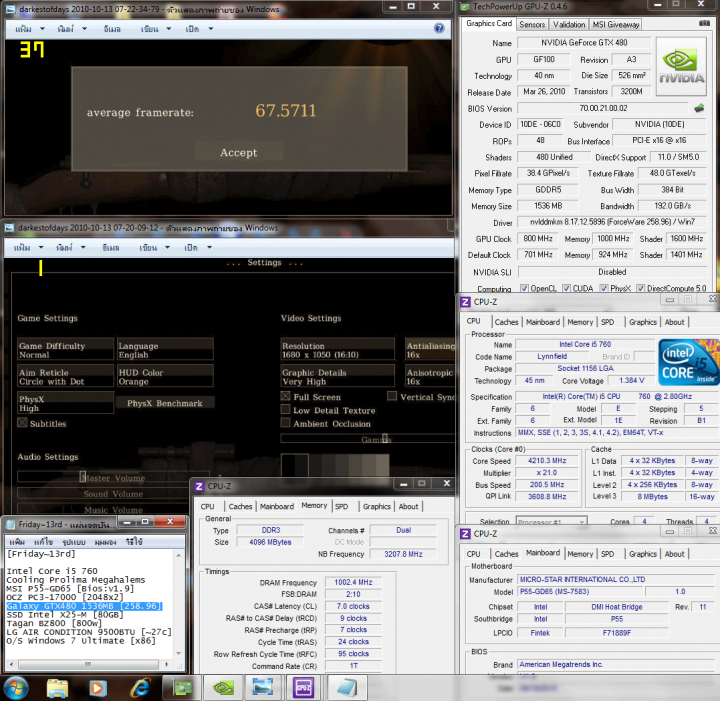Open second menu dropdown in upper photo viewer
The image size is (720, 701).
(x=84, y=28)
